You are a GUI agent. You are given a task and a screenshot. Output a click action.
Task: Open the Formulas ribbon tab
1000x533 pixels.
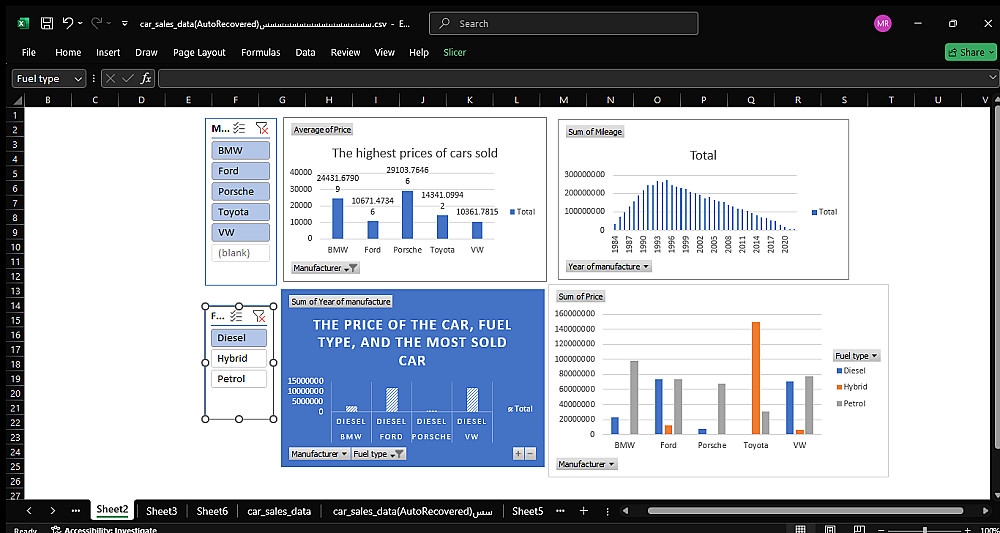[x=260, y=52]
